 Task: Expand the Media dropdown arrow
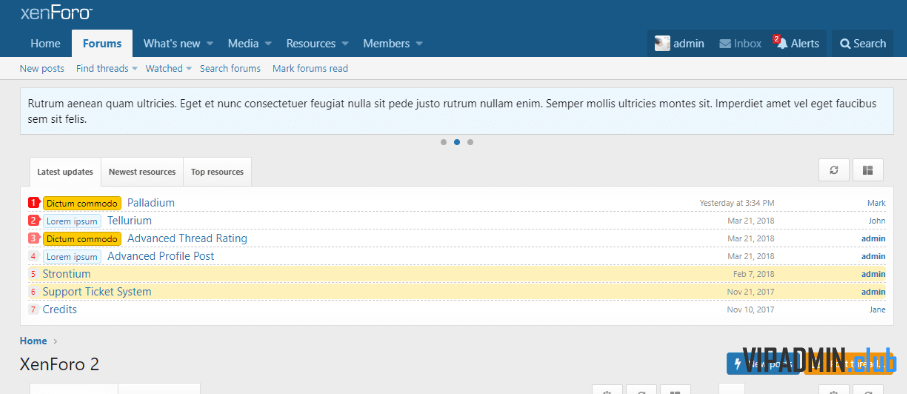coord(268,44)
